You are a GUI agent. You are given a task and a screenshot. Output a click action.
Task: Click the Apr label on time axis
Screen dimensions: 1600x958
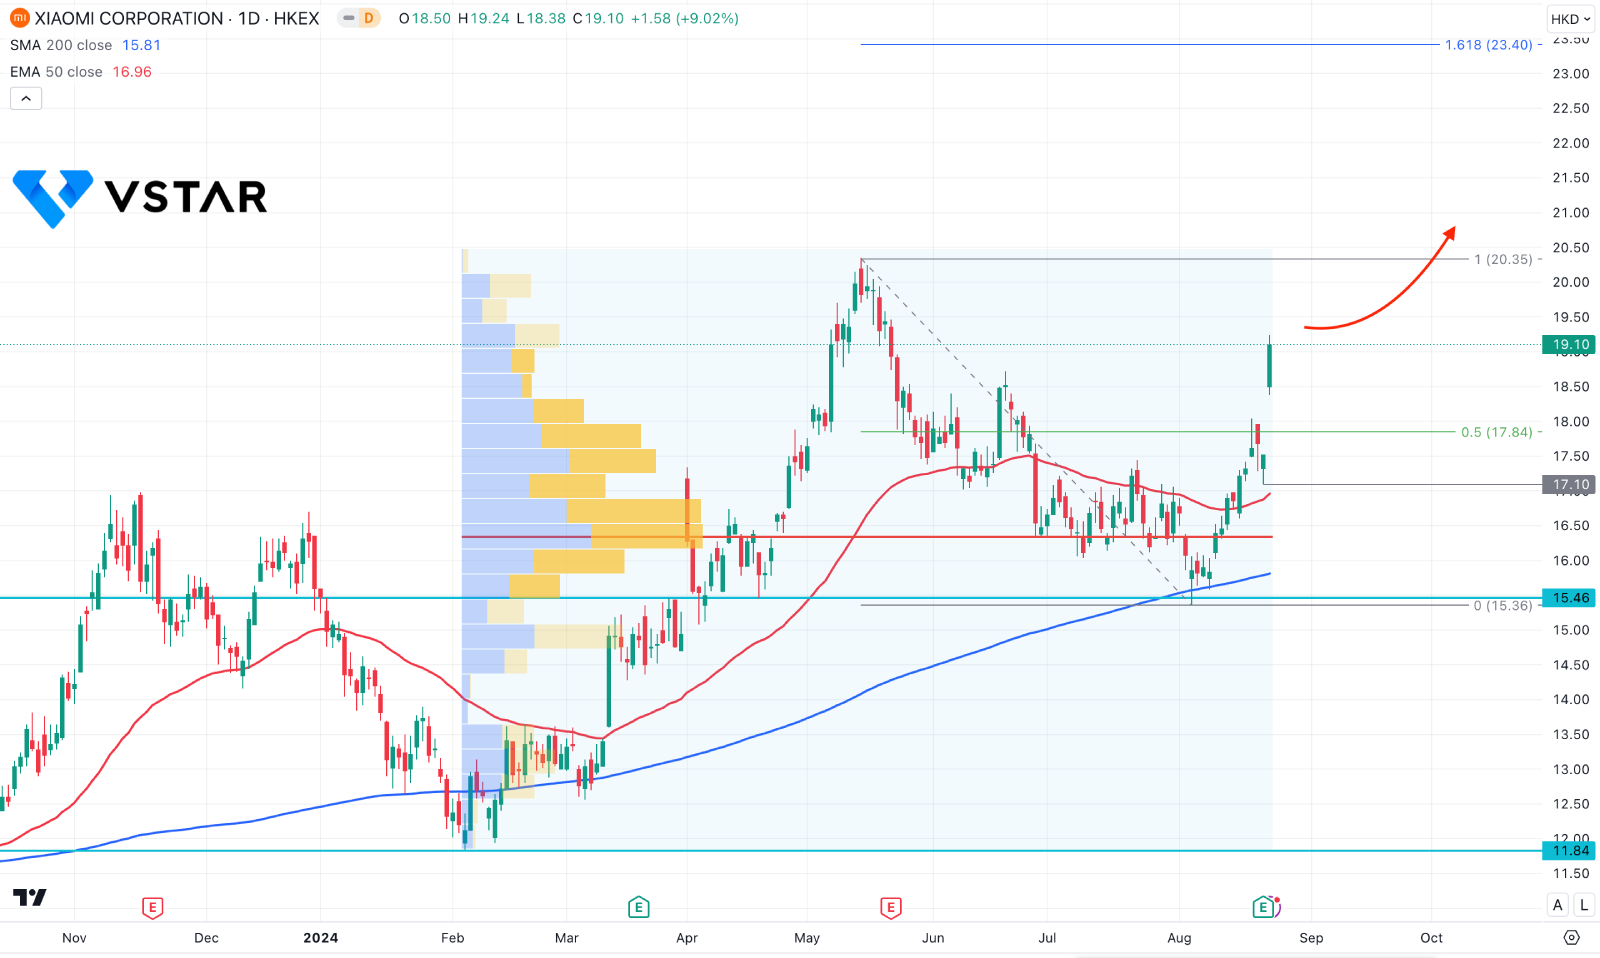(687, 938)
